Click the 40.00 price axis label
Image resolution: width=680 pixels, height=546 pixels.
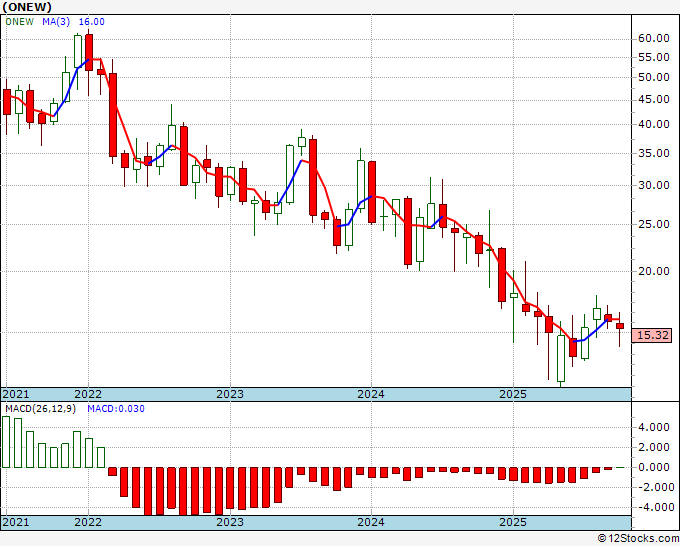click(x=654, y=124)
